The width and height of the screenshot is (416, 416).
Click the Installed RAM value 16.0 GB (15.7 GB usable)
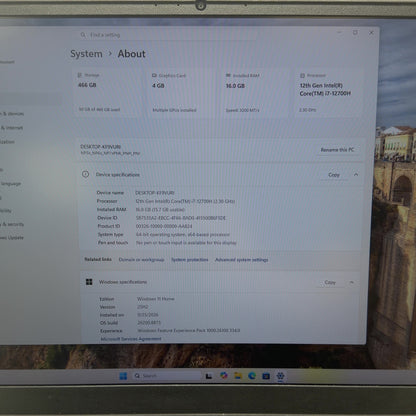pyautogui.click(x=160, y=209)
